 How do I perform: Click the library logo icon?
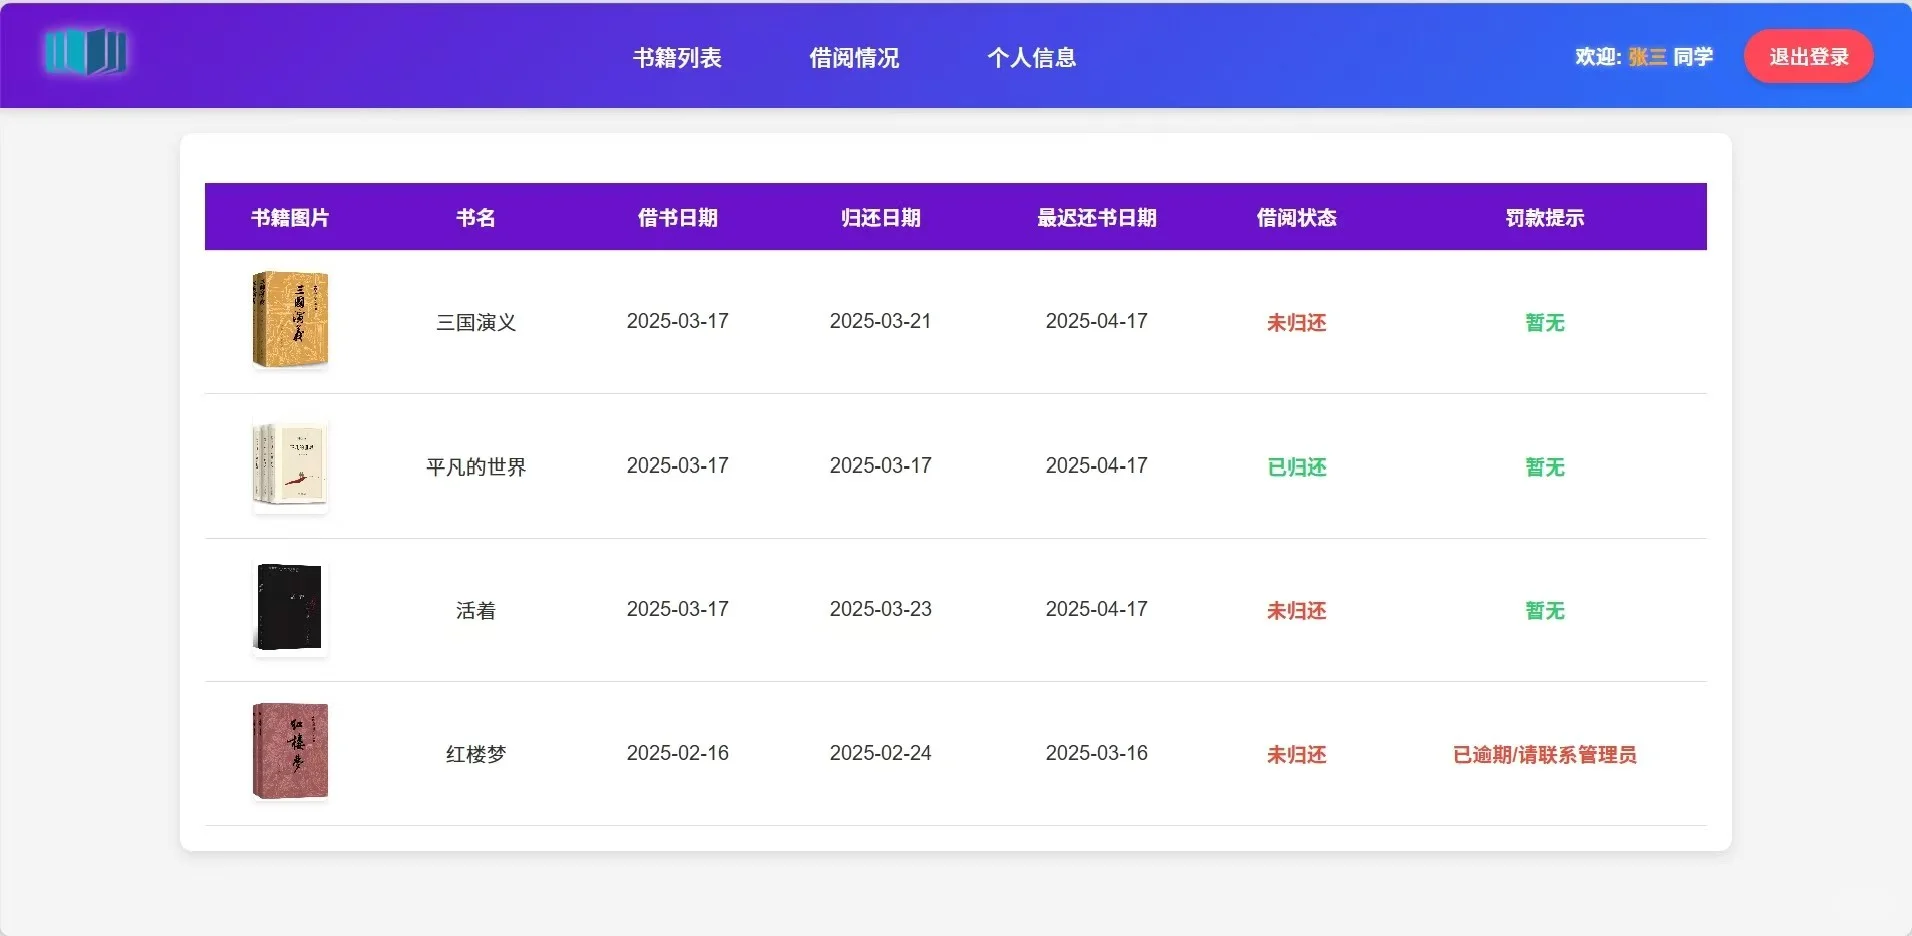(87, 54)
